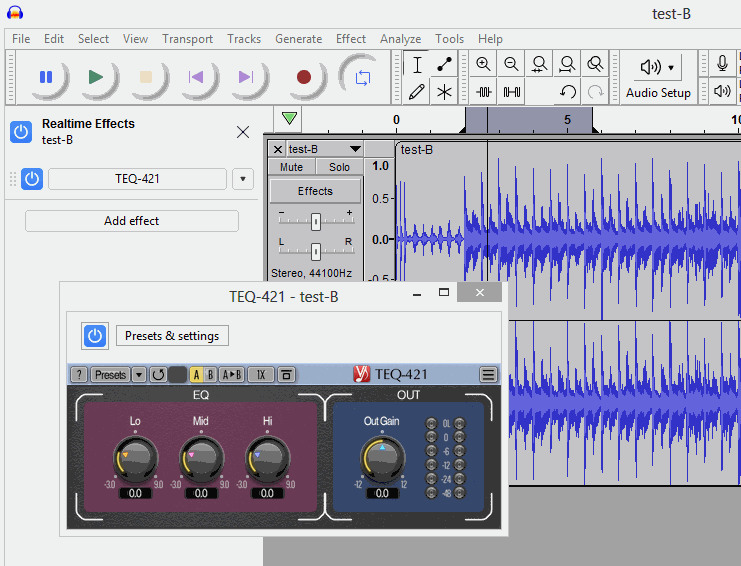
Task: Open the plugin hamburger menu icon
Action: pyautogui.click(x=488, y=375)
